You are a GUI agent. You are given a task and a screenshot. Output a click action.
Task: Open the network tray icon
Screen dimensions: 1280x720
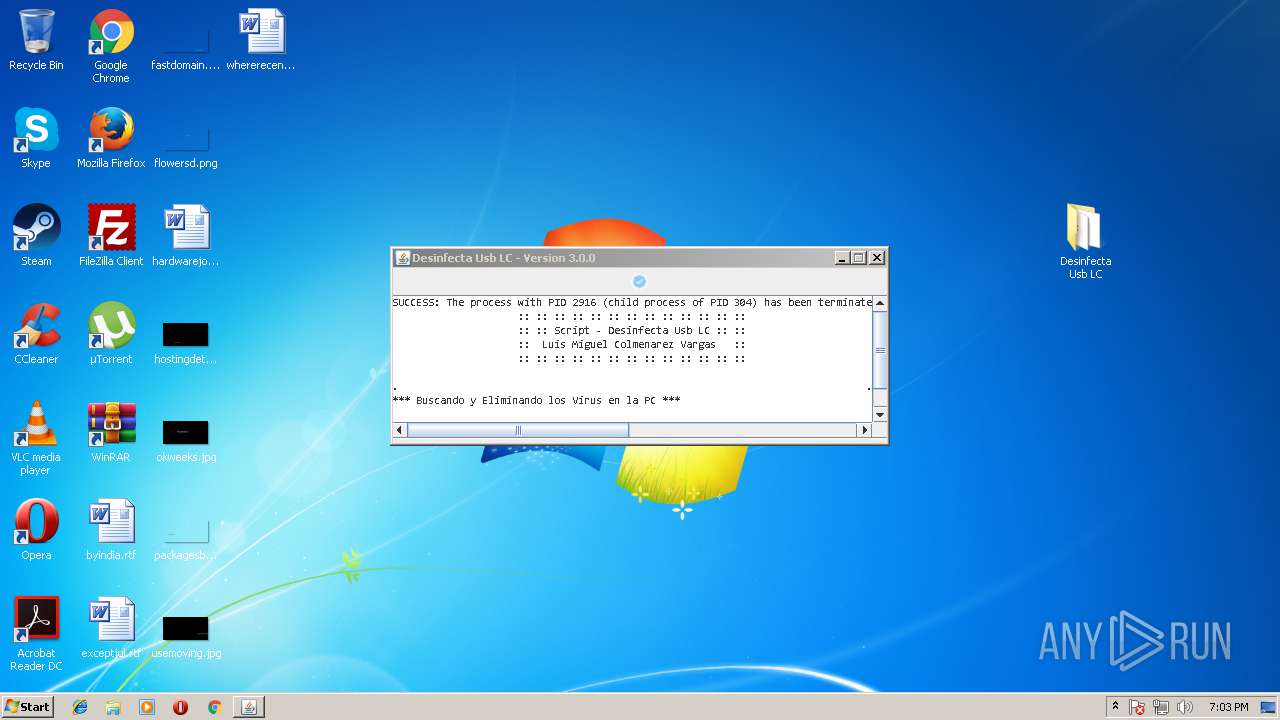1161,707
